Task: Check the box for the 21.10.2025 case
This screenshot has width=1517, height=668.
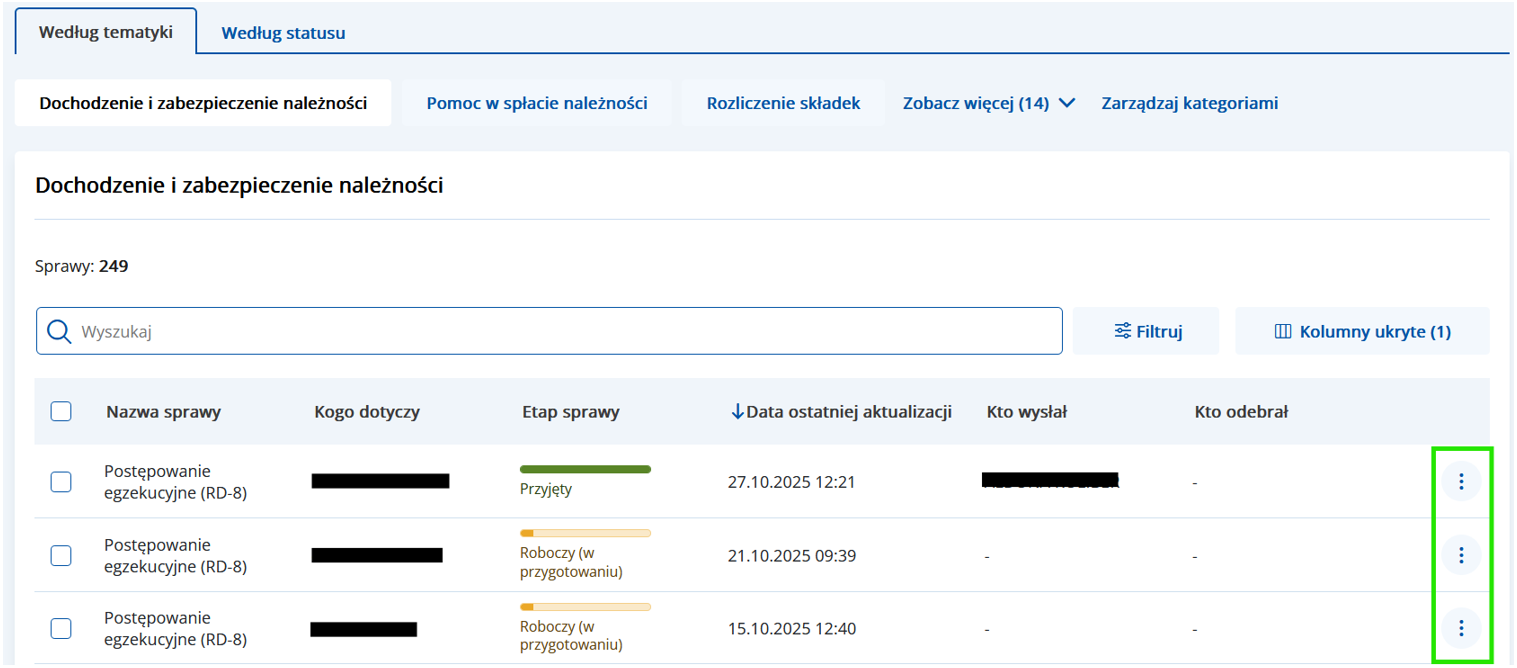Action: pos(61,555)
